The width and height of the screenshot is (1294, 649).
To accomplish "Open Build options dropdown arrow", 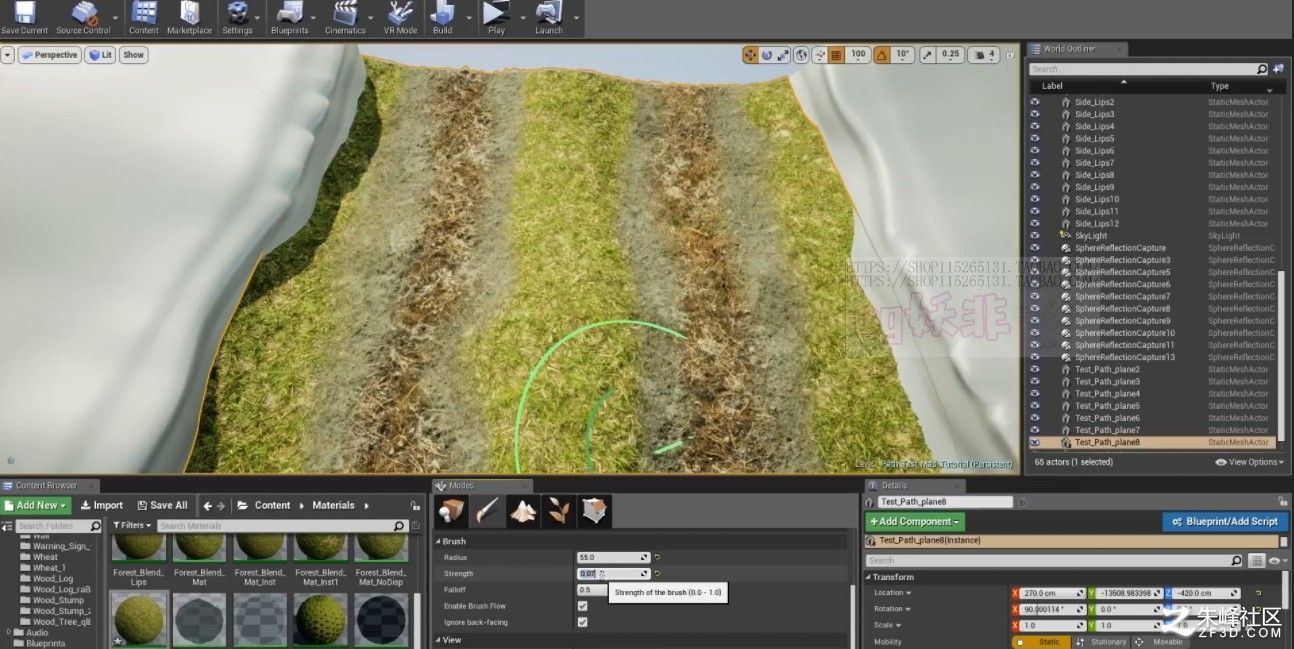I will tap(467, 17).
